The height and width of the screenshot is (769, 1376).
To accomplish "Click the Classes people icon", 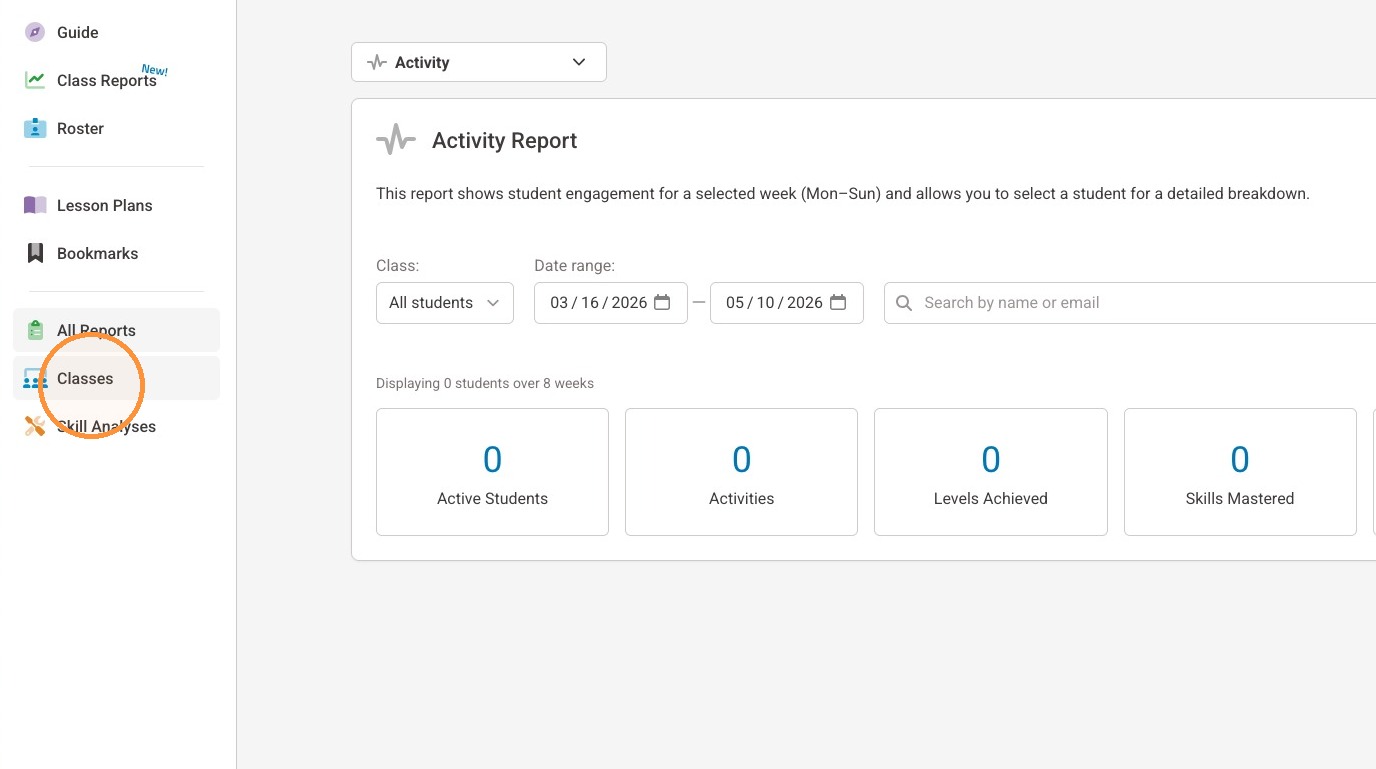I will (35, 379).
